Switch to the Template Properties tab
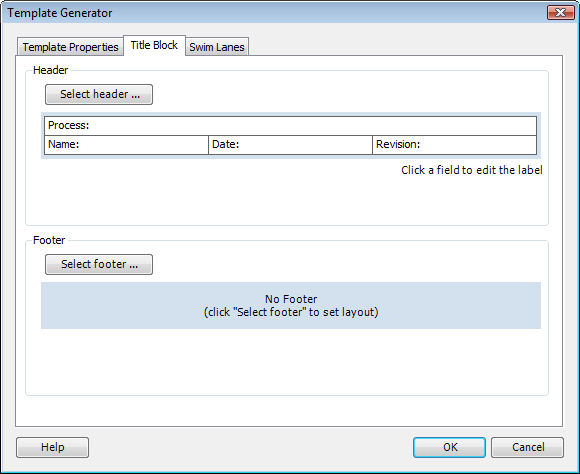 point(70,47)
